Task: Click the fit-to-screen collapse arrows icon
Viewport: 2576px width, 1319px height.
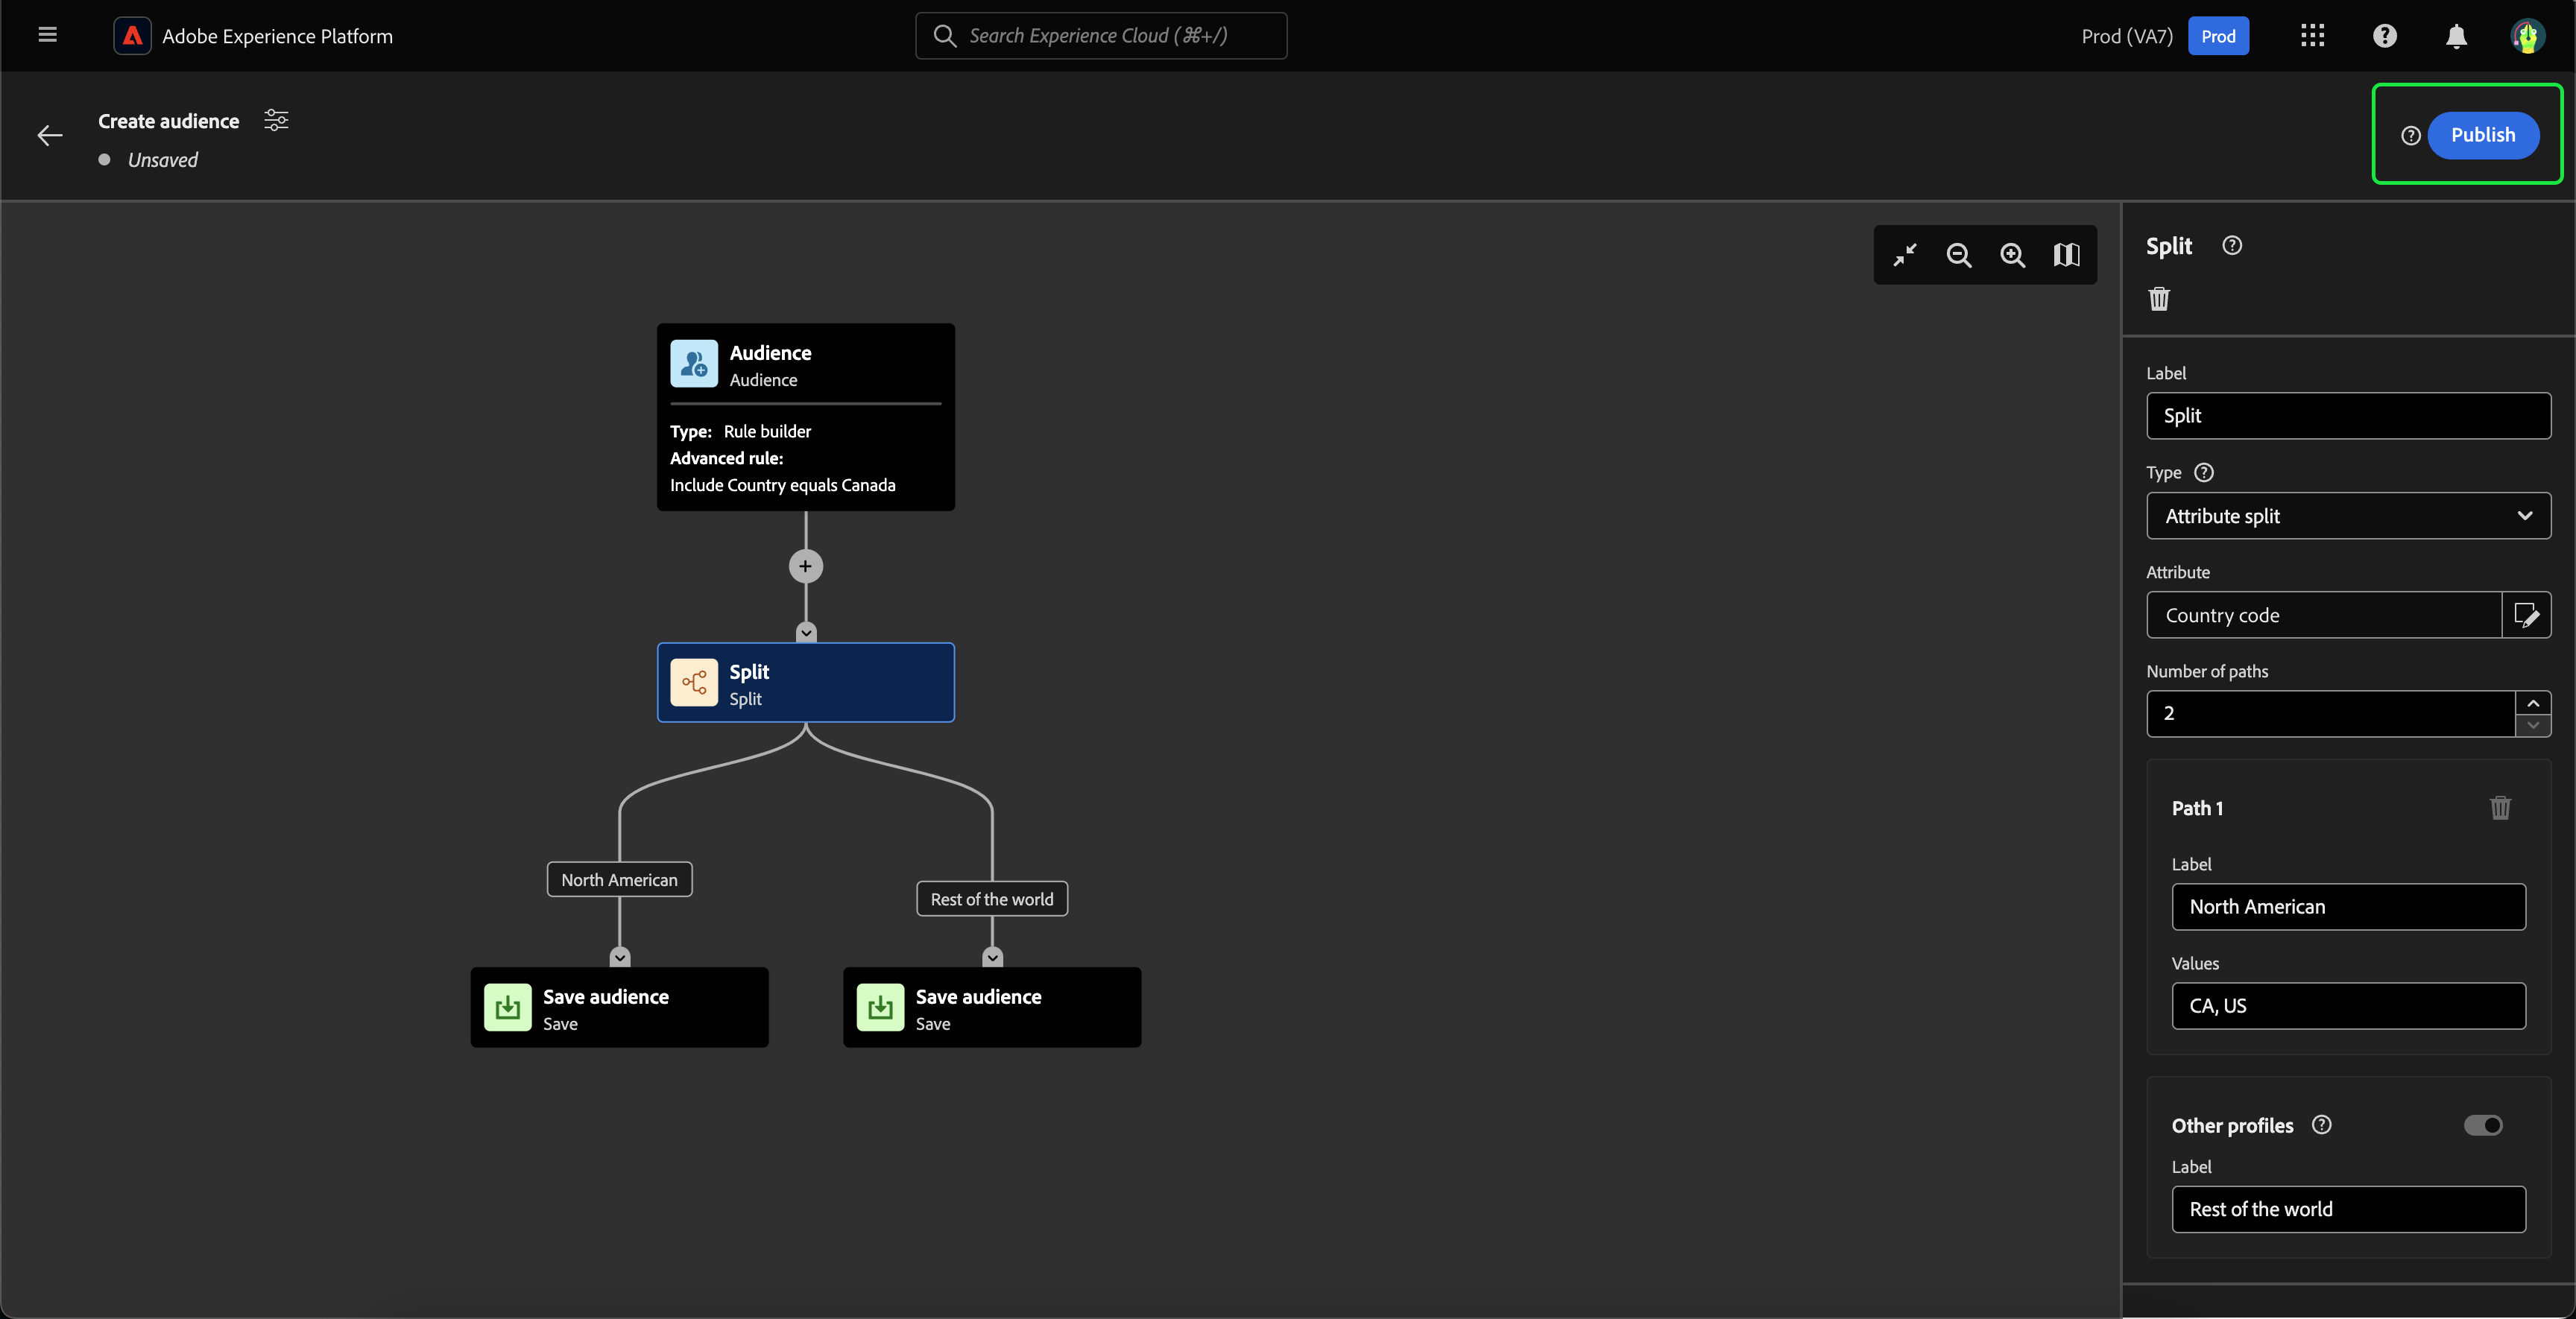Action: coord(1904,255)
